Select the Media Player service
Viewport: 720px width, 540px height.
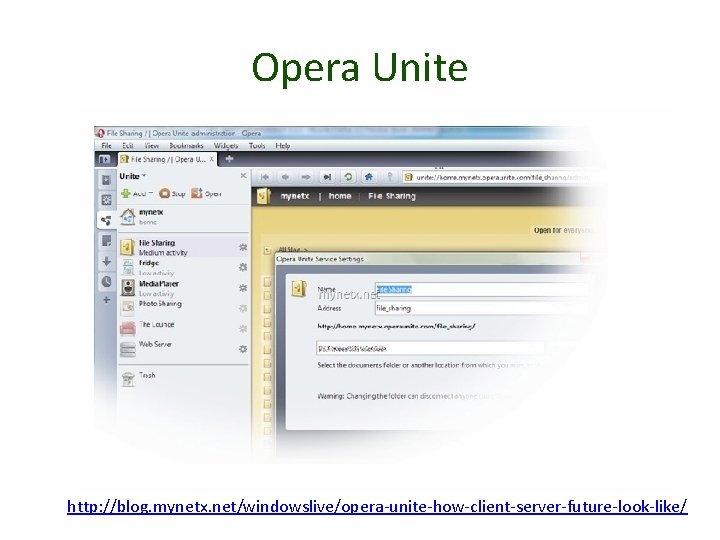(x=184, y=288)
